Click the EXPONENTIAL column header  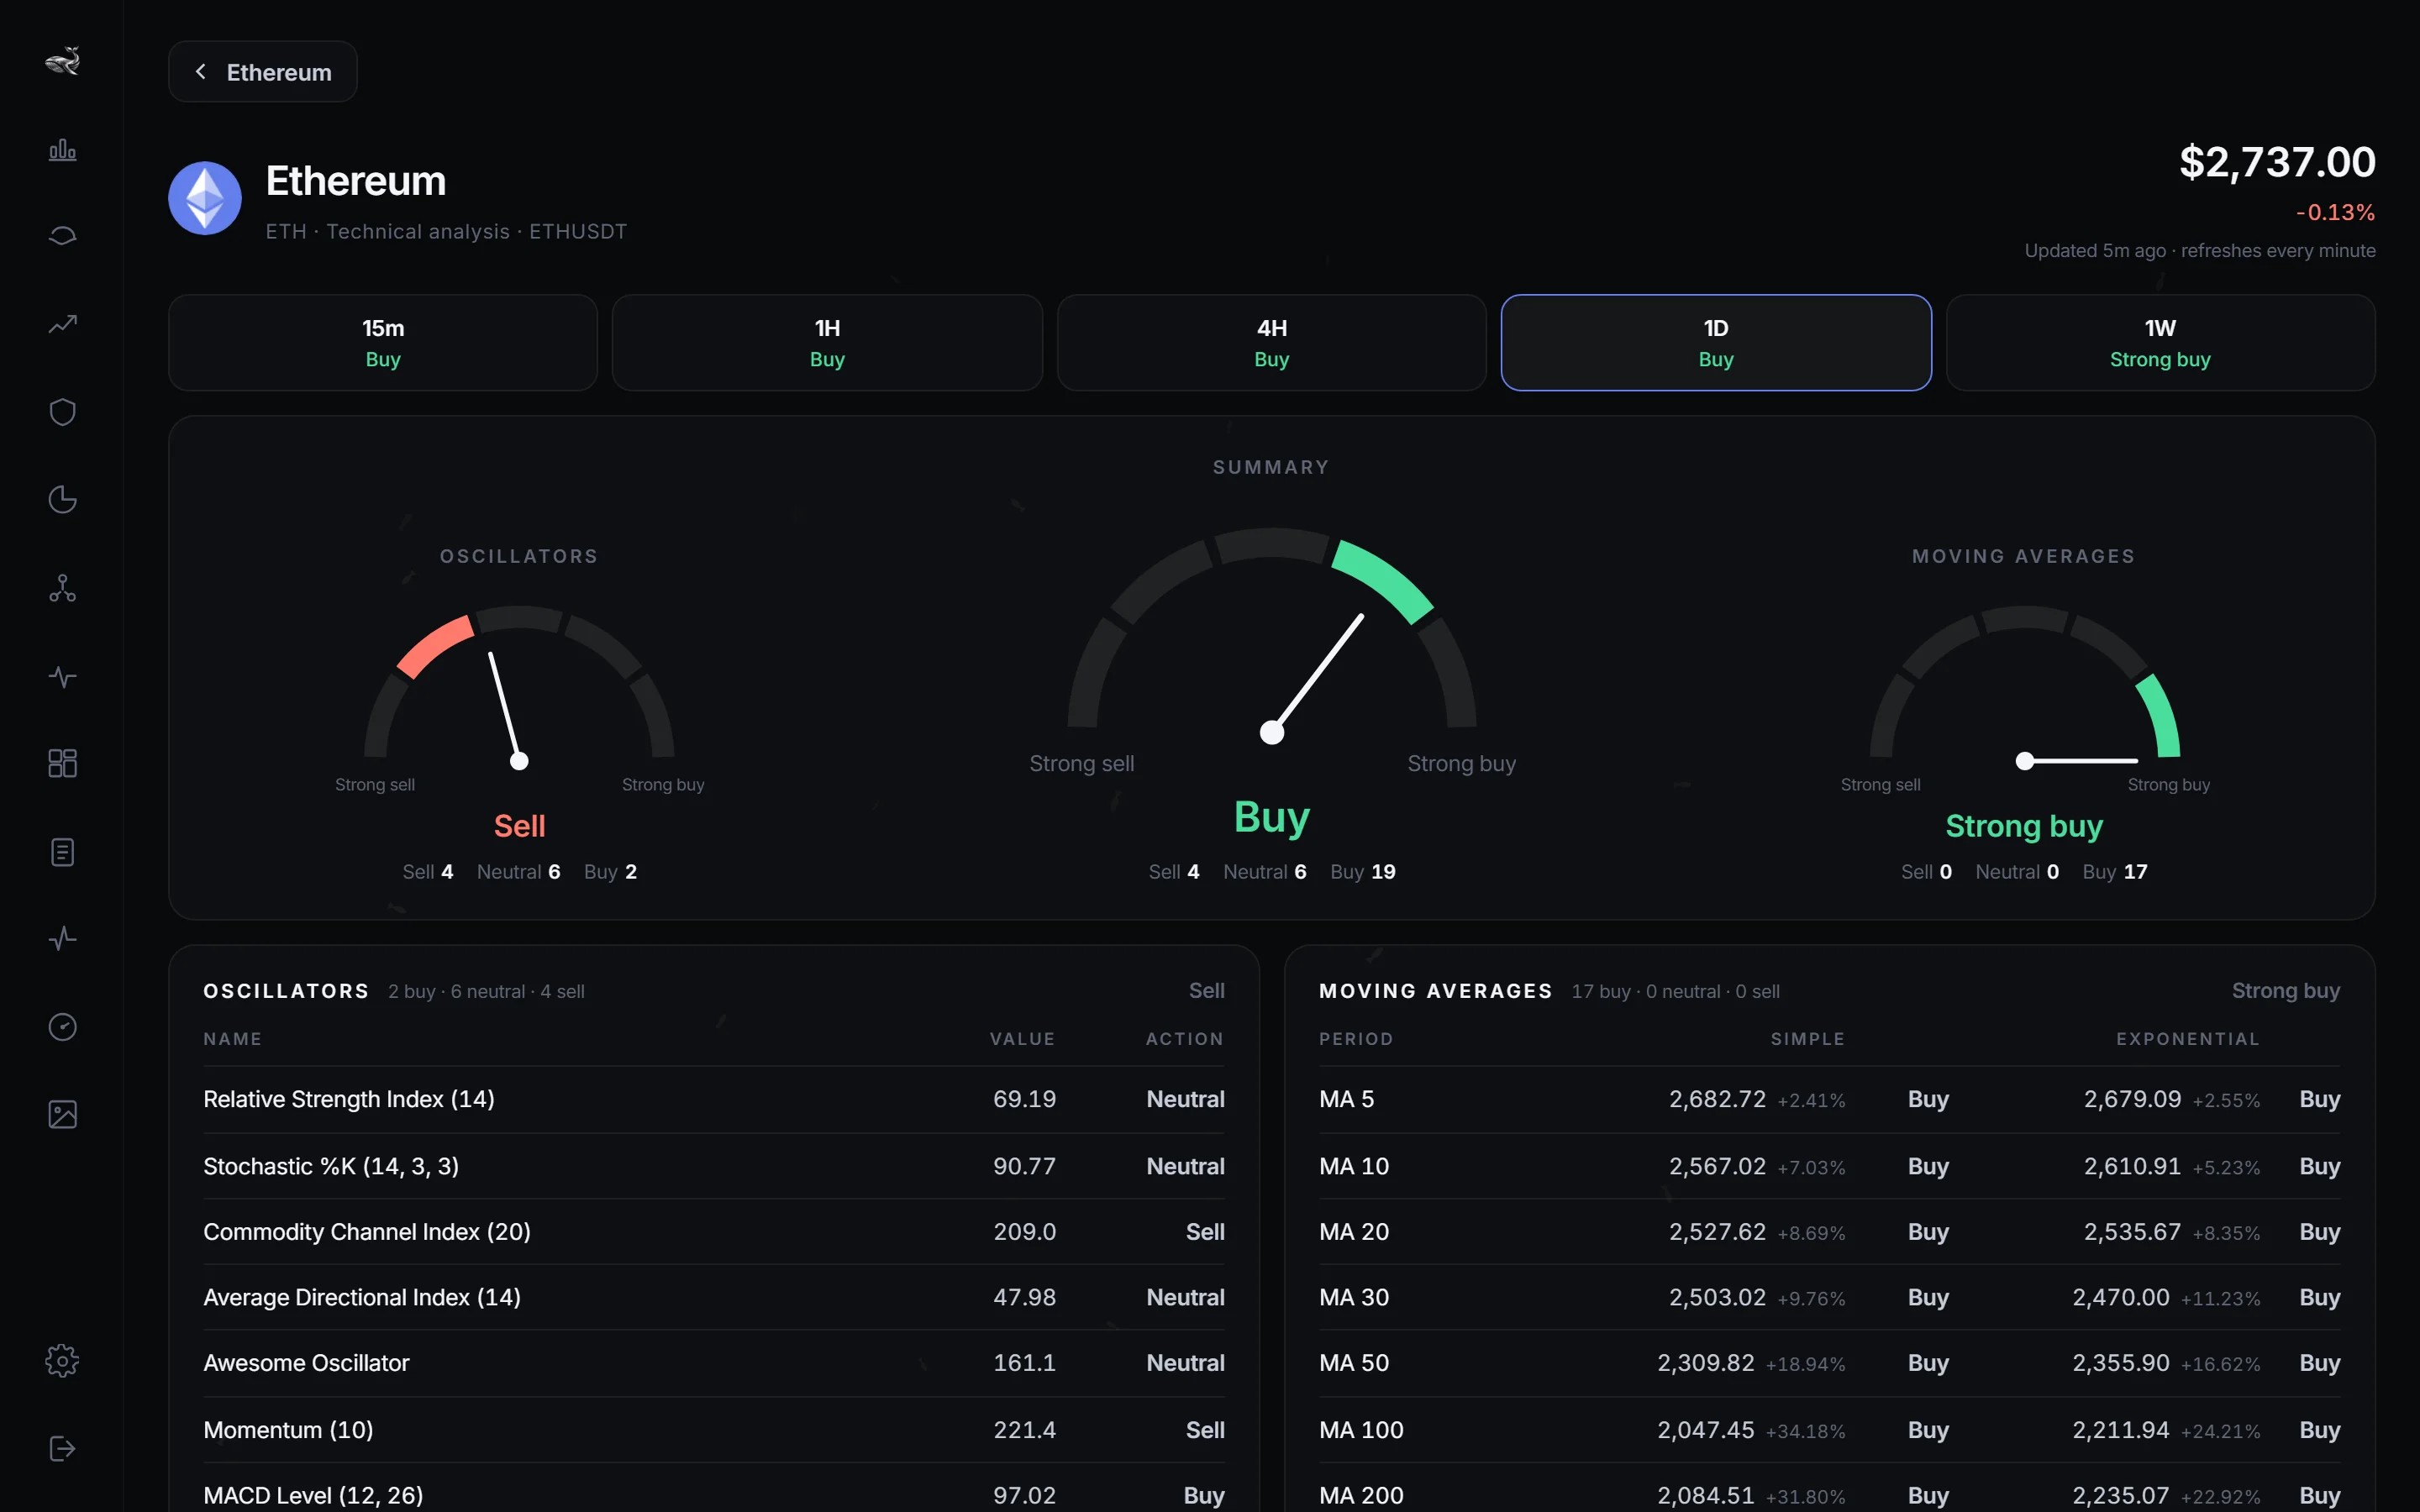[x=2188, y=1039]
